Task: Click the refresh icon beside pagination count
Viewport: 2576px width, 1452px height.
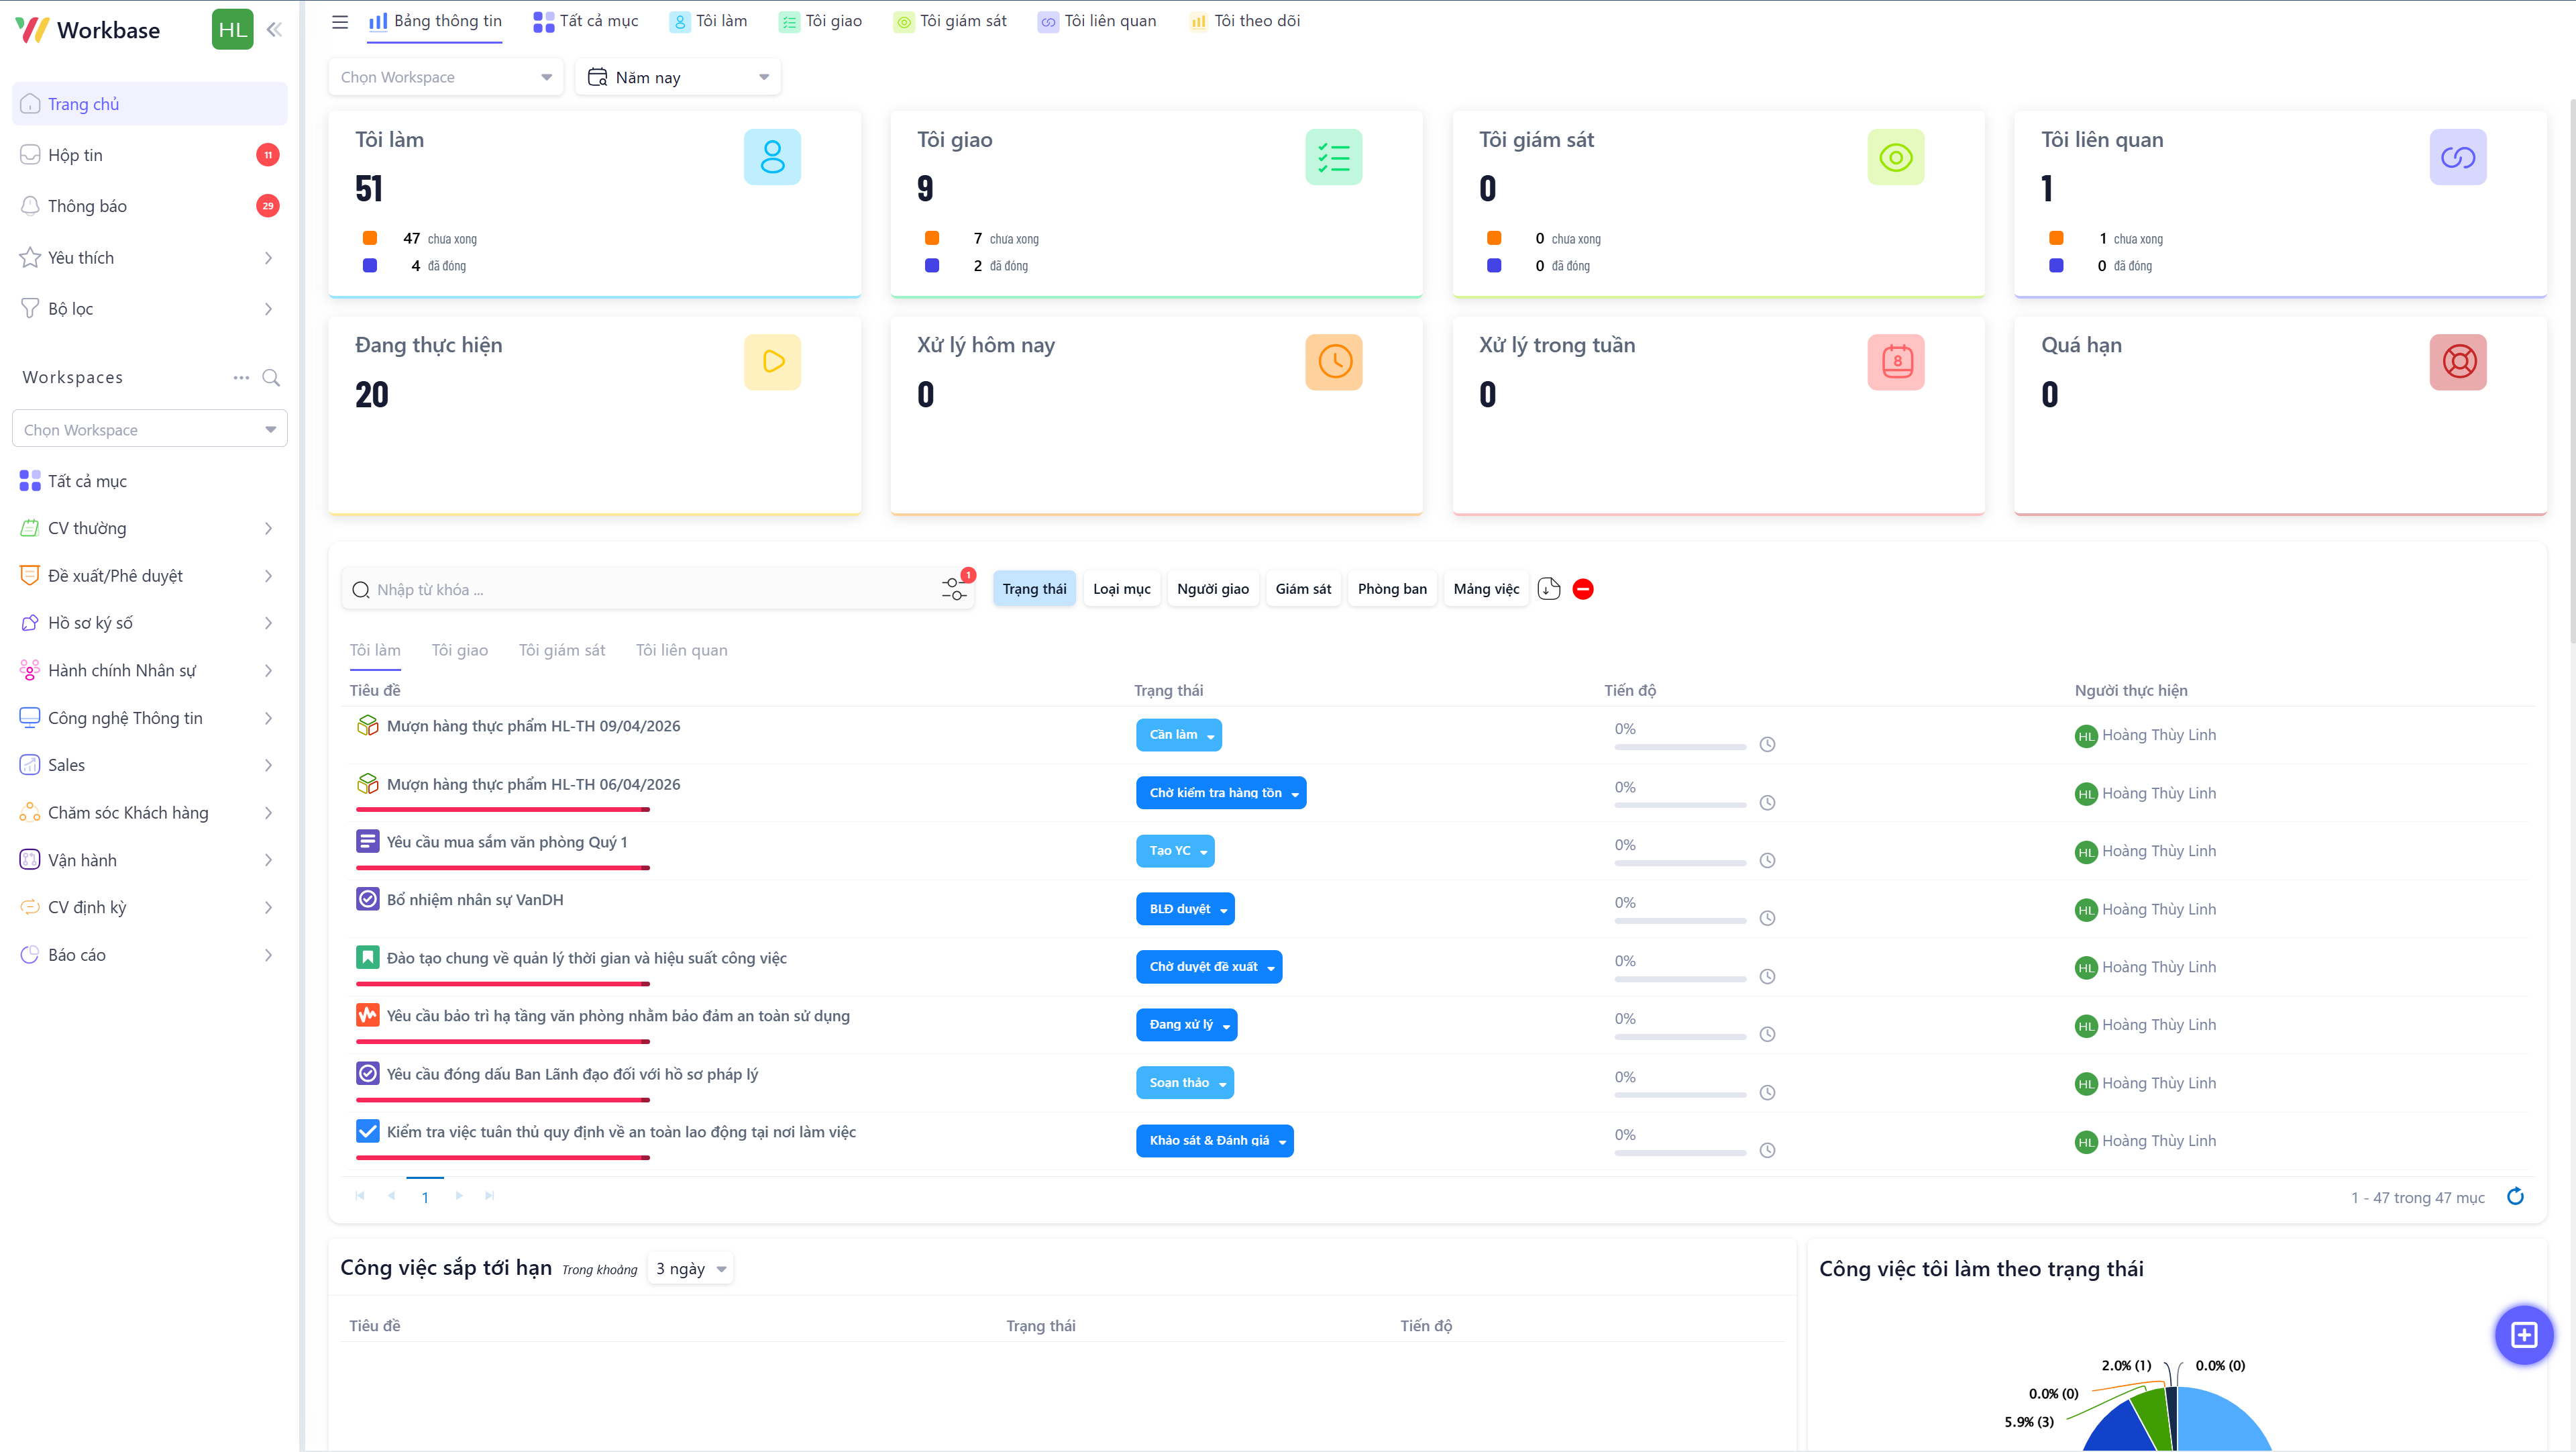Action: click(x=2515, y=1197)
